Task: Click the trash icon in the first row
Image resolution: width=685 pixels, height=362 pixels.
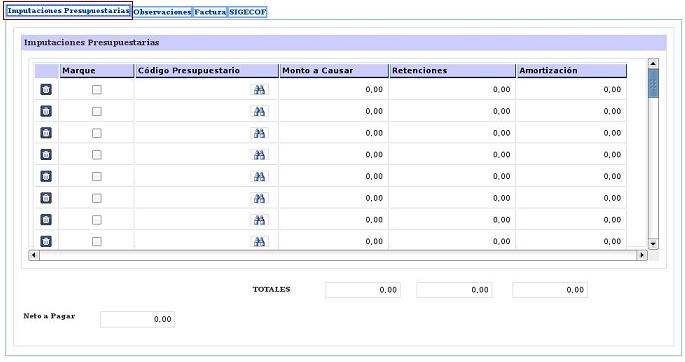Action: click(46, 90)
